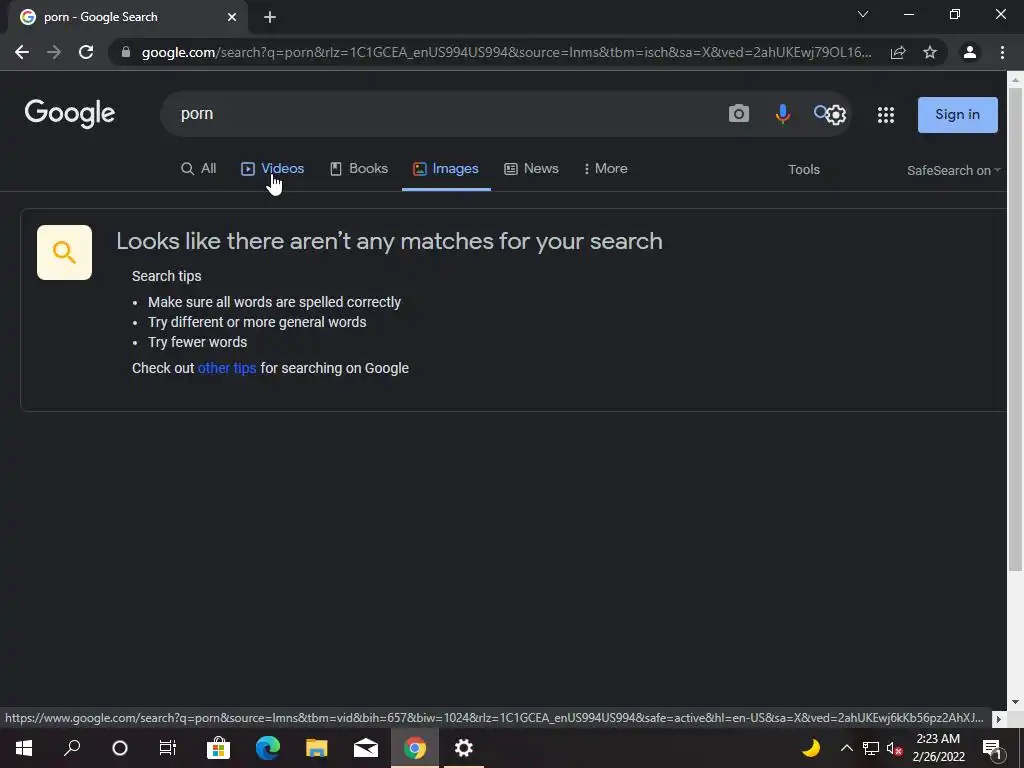Click the page vertical scrollbar
This screenshot has width=1024, height=768.
pos(1015,327)
